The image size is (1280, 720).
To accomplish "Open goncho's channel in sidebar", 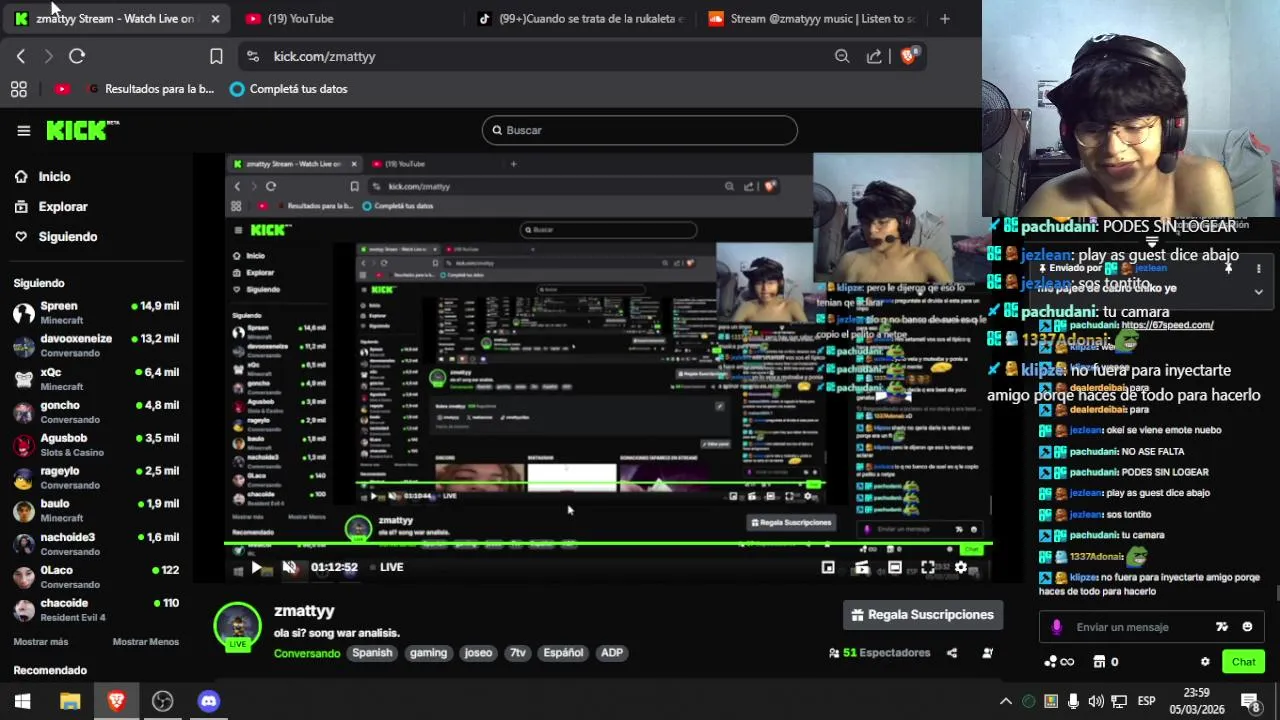I will (96, 411).
